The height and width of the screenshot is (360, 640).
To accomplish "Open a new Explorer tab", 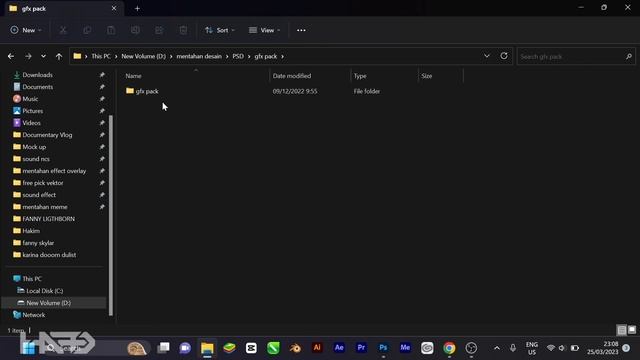I will [137, 8].
